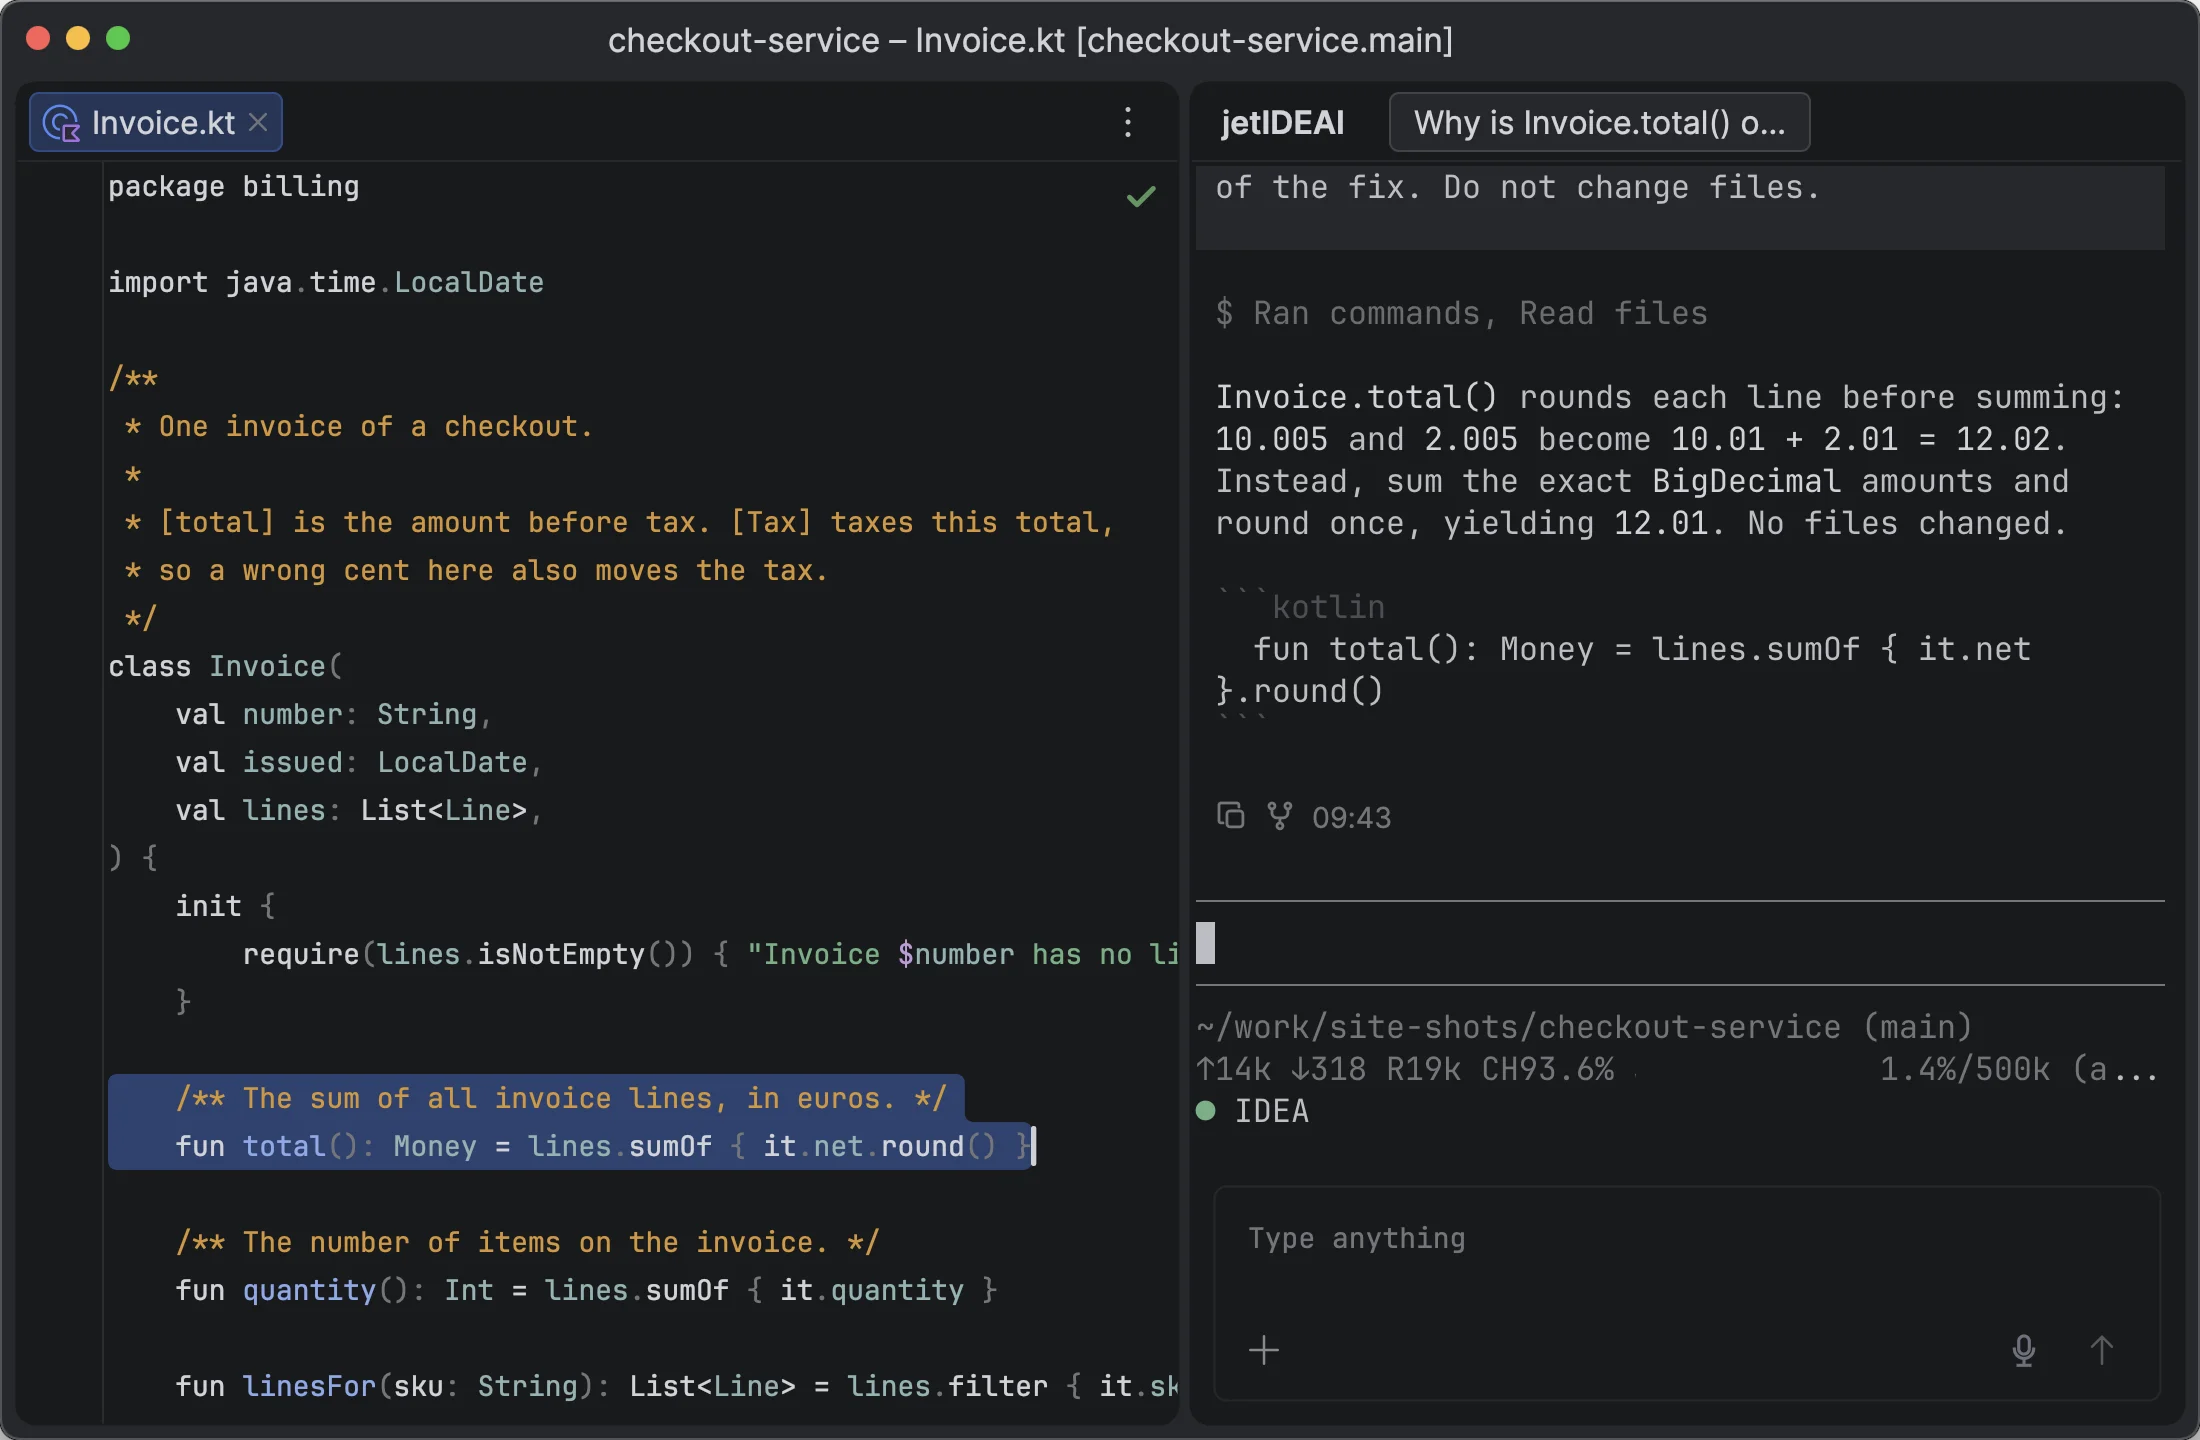Close the Invoice.kt editor tab
Viewport: 2200px width, 1440px height.
258,123
